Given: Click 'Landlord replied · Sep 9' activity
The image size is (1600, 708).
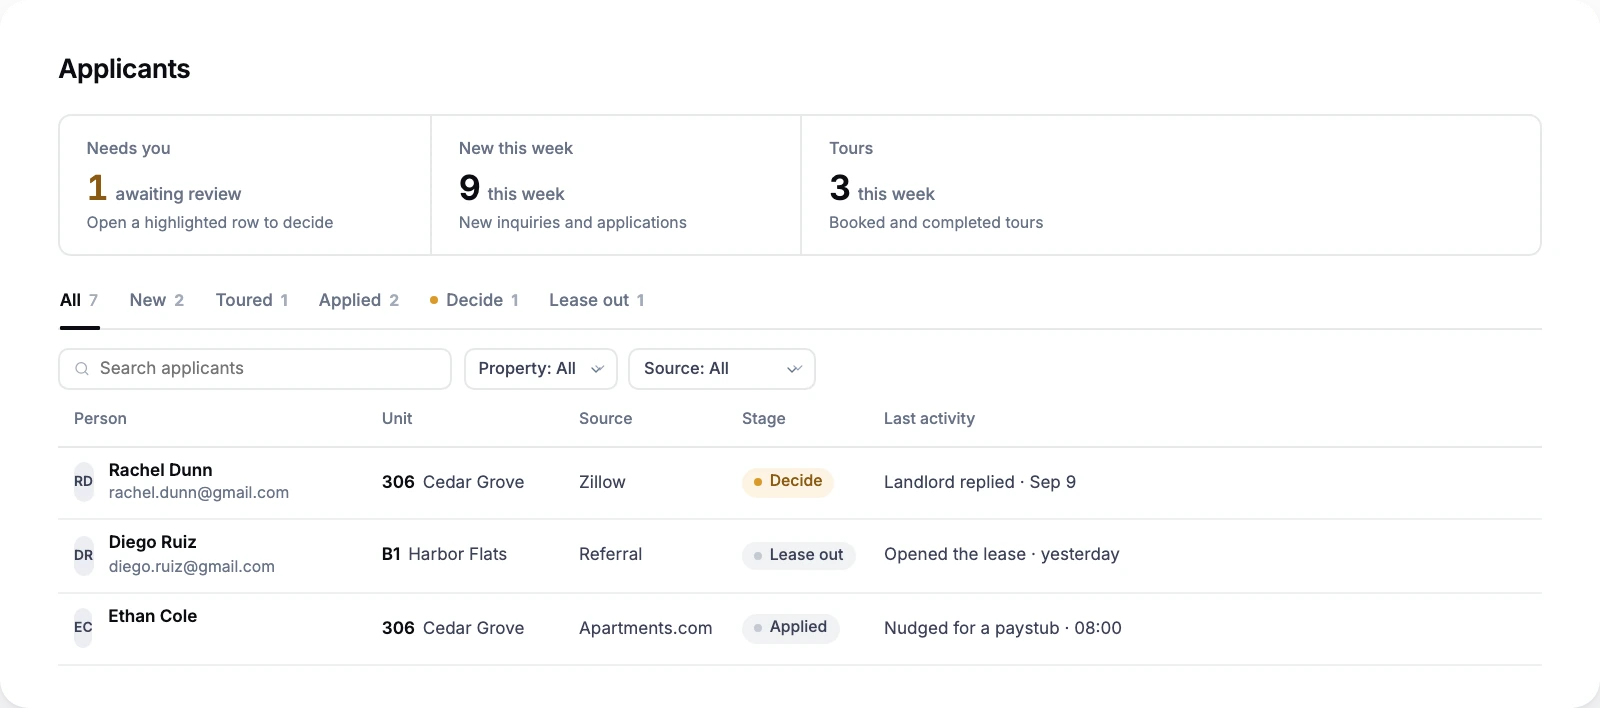Looking at the screenshot, I should [980, 482].
